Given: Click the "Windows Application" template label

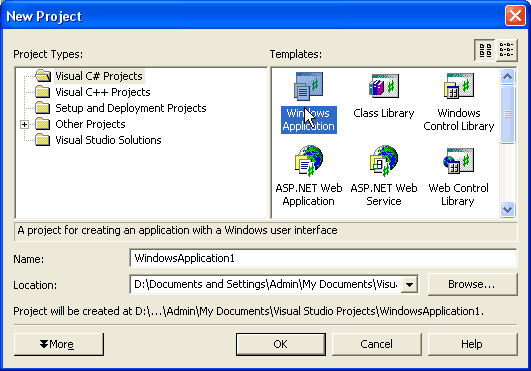Looking at the screenshot, I should pyautogui.click(x=309, y=119).
